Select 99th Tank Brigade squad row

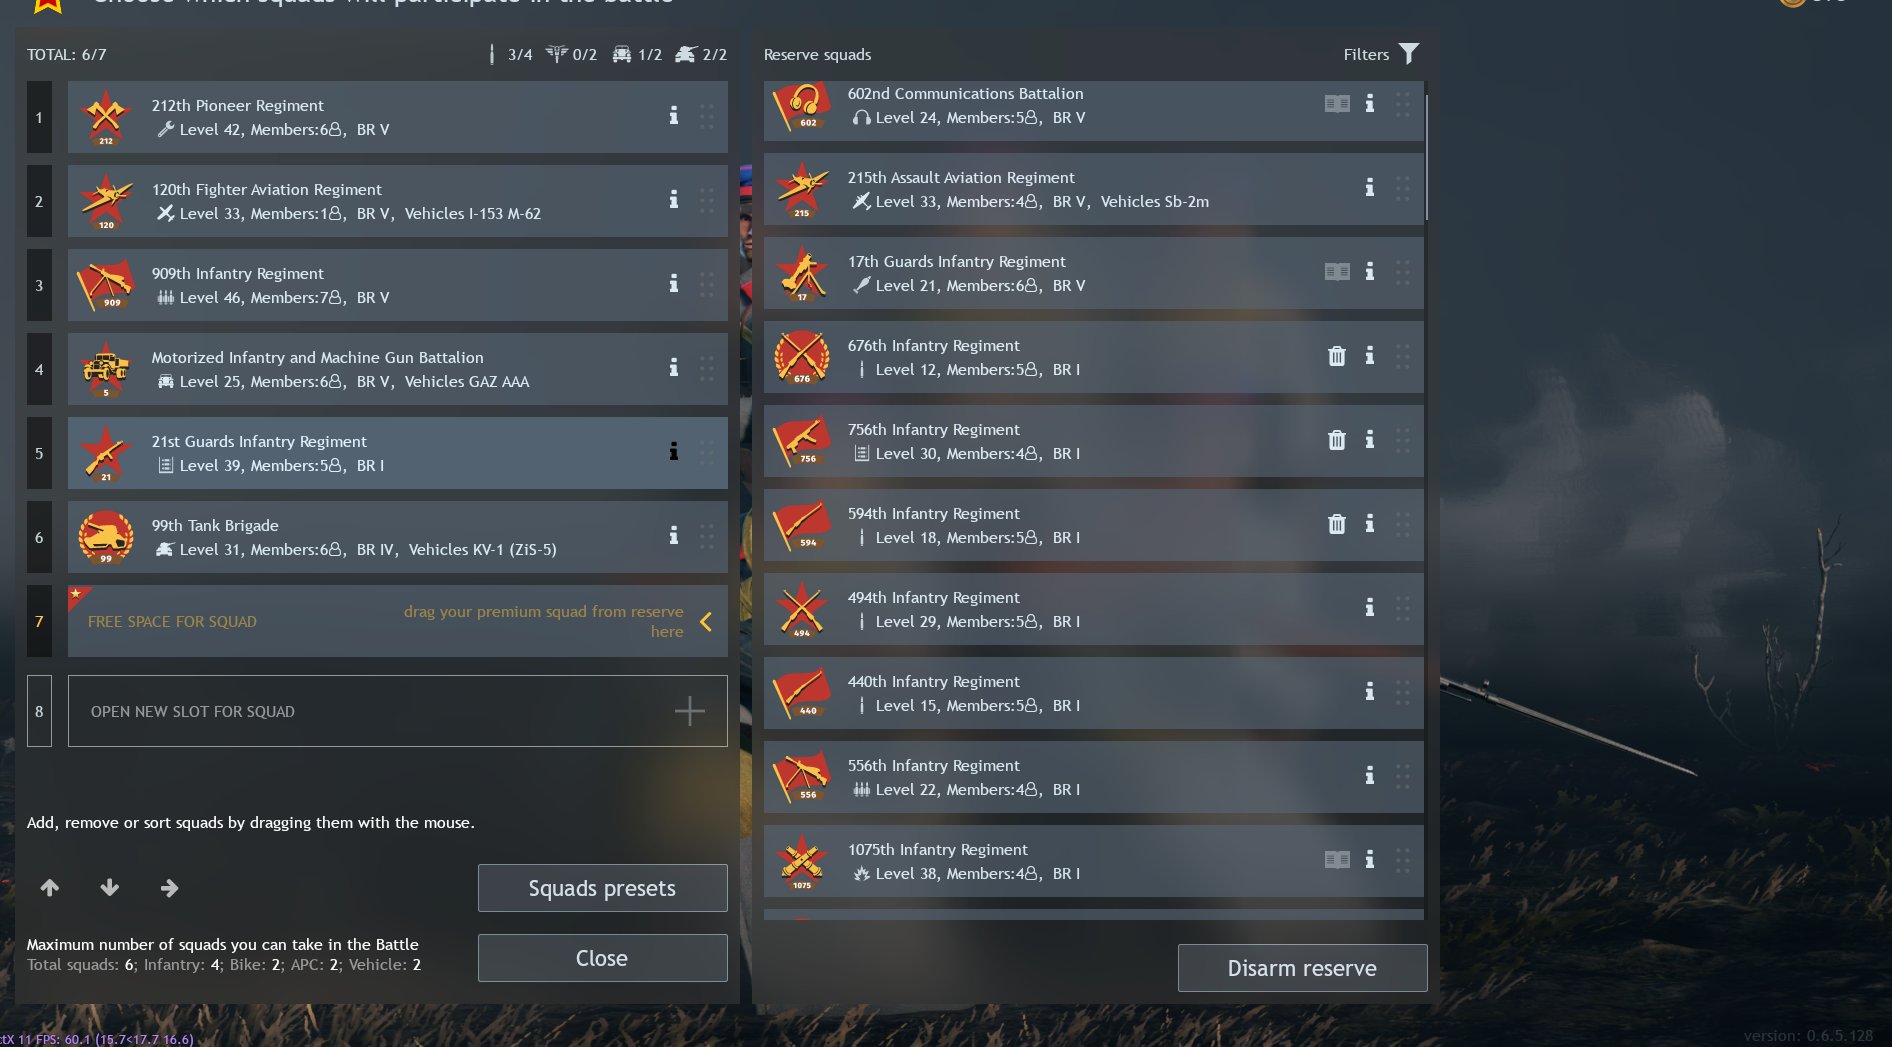click(x=397, y=537)
